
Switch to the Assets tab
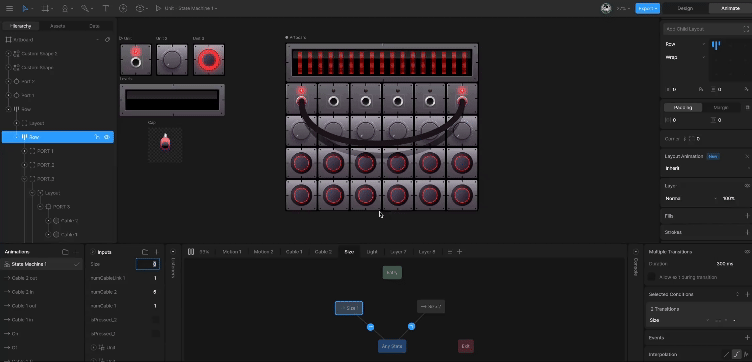point(58,26)
